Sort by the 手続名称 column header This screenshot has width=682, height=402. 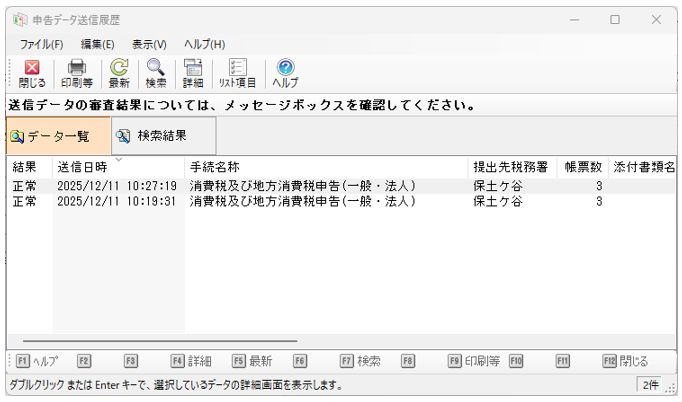(x=214, y=167)
